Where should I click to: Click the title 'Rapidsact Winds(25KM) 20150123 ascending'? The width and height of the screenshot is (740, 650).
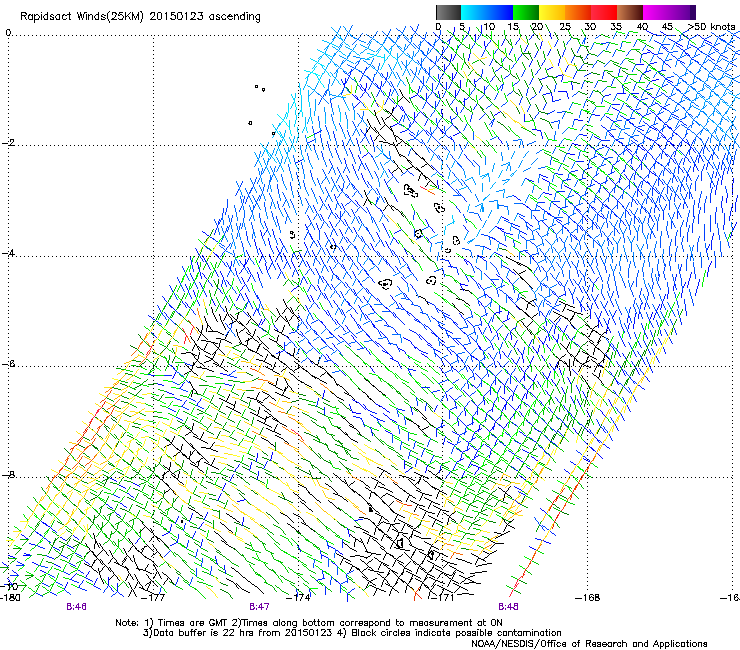140,17
